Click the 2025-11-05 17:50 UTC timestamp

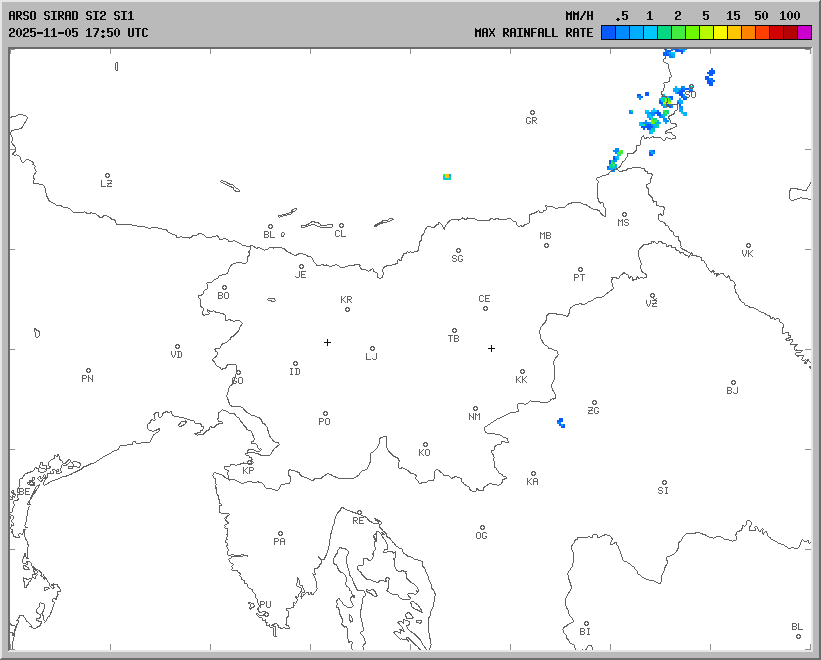78,33
